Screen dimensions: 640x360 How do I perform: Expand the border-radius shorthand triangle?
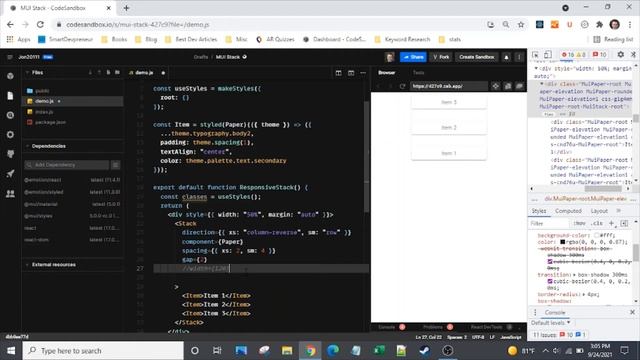click(x=584, y=294)
